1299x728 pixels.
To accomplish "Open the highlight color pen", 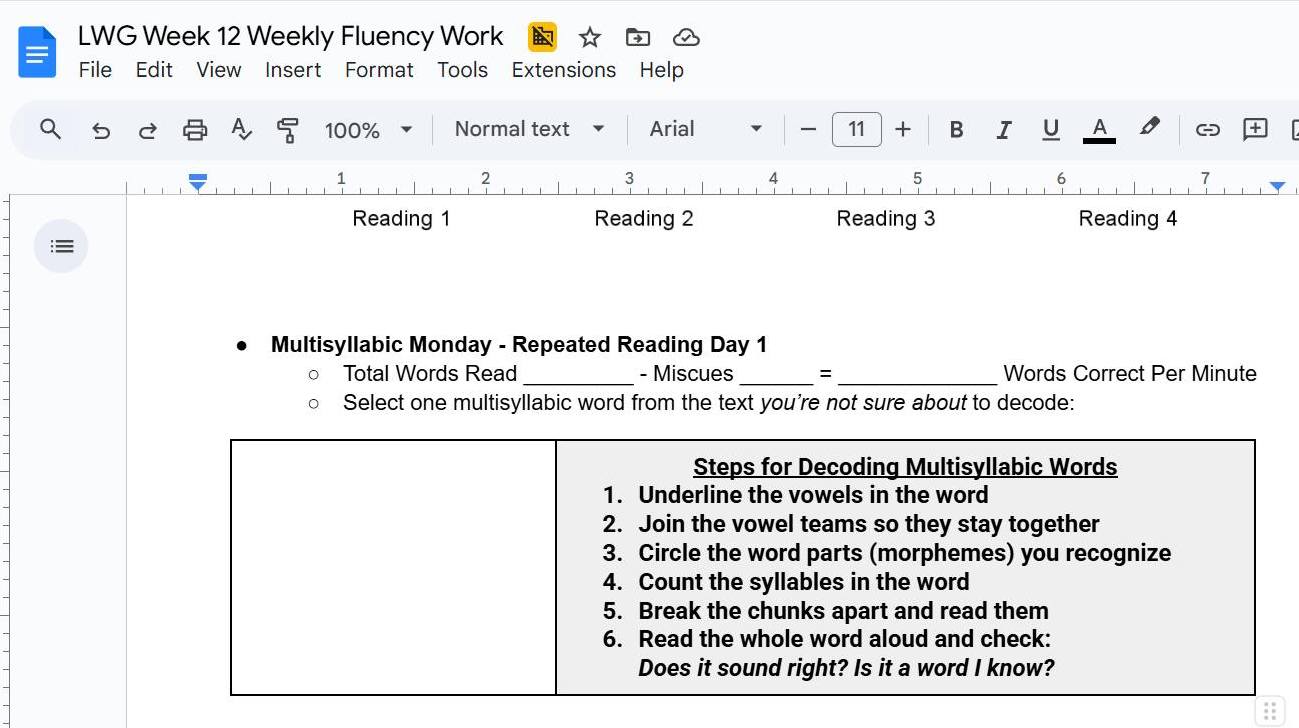I will tap(1150, 128).
